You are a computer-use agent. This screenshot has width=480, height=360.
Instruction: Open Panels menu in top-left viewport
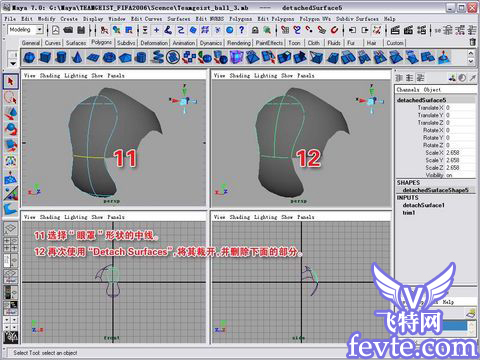click(x=116, y=76)
